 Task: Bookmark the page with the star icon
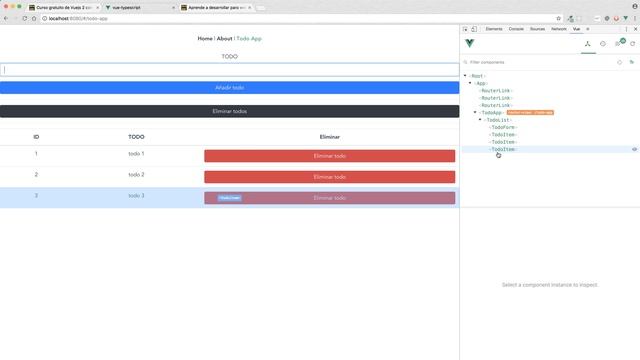click(558, 18)
